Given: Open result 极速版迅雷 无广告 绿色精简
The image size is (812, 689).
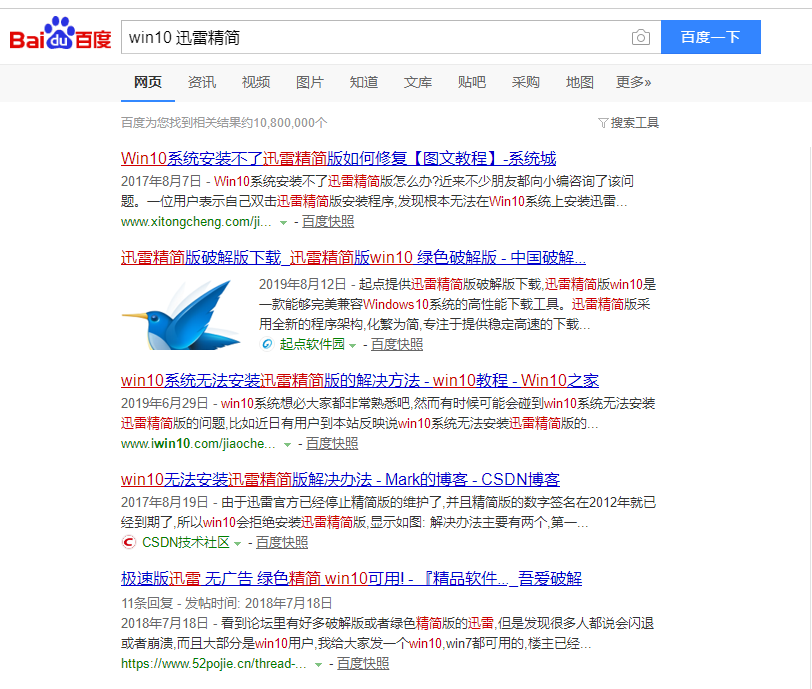Looking at the screenshot, I should 351,579.
